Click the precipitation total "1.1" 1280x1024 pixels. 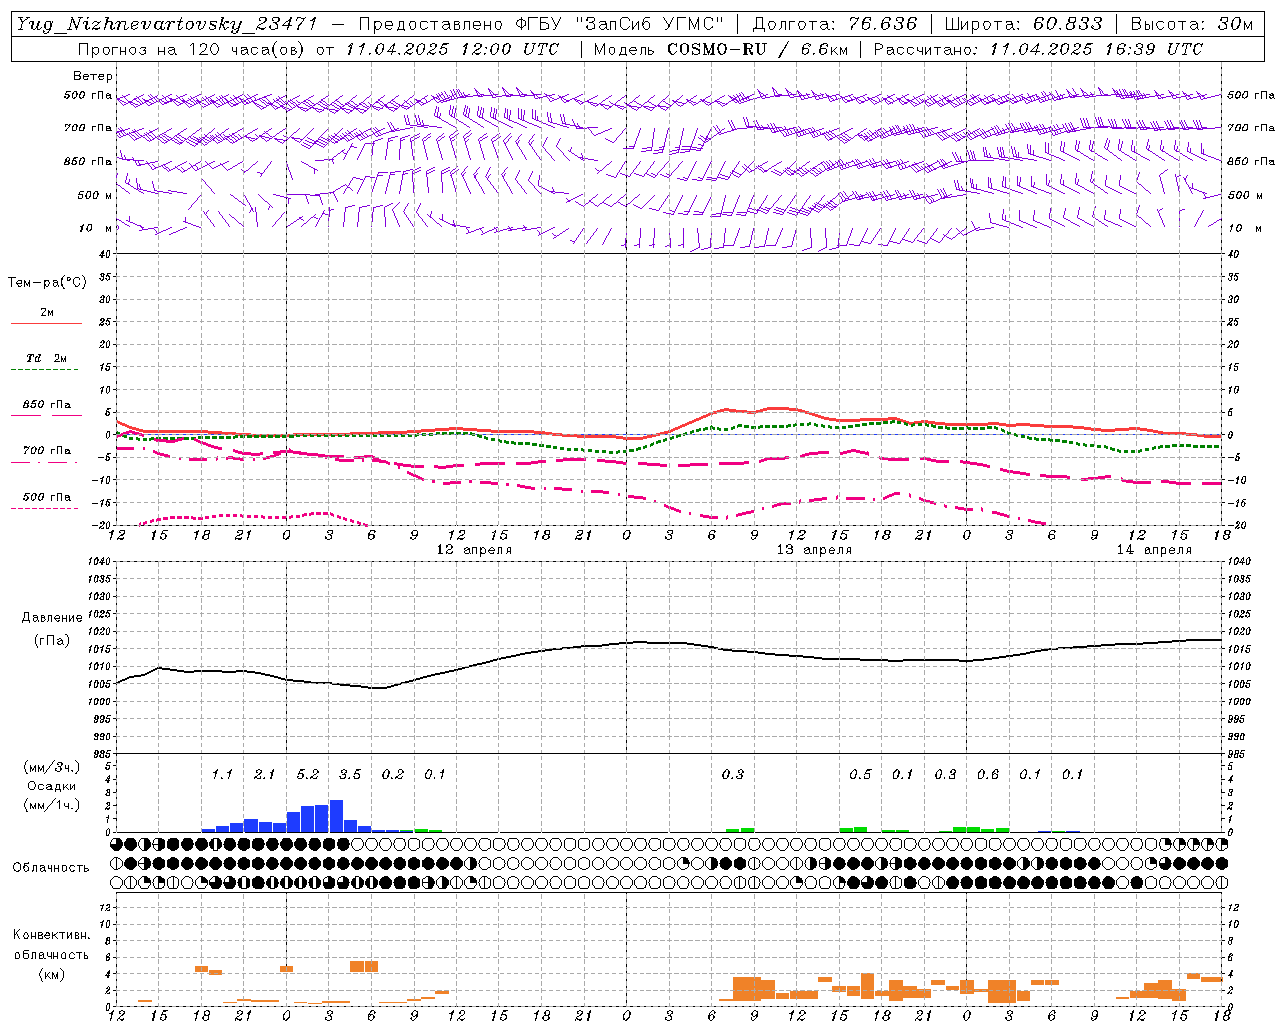tap(222, 775)
